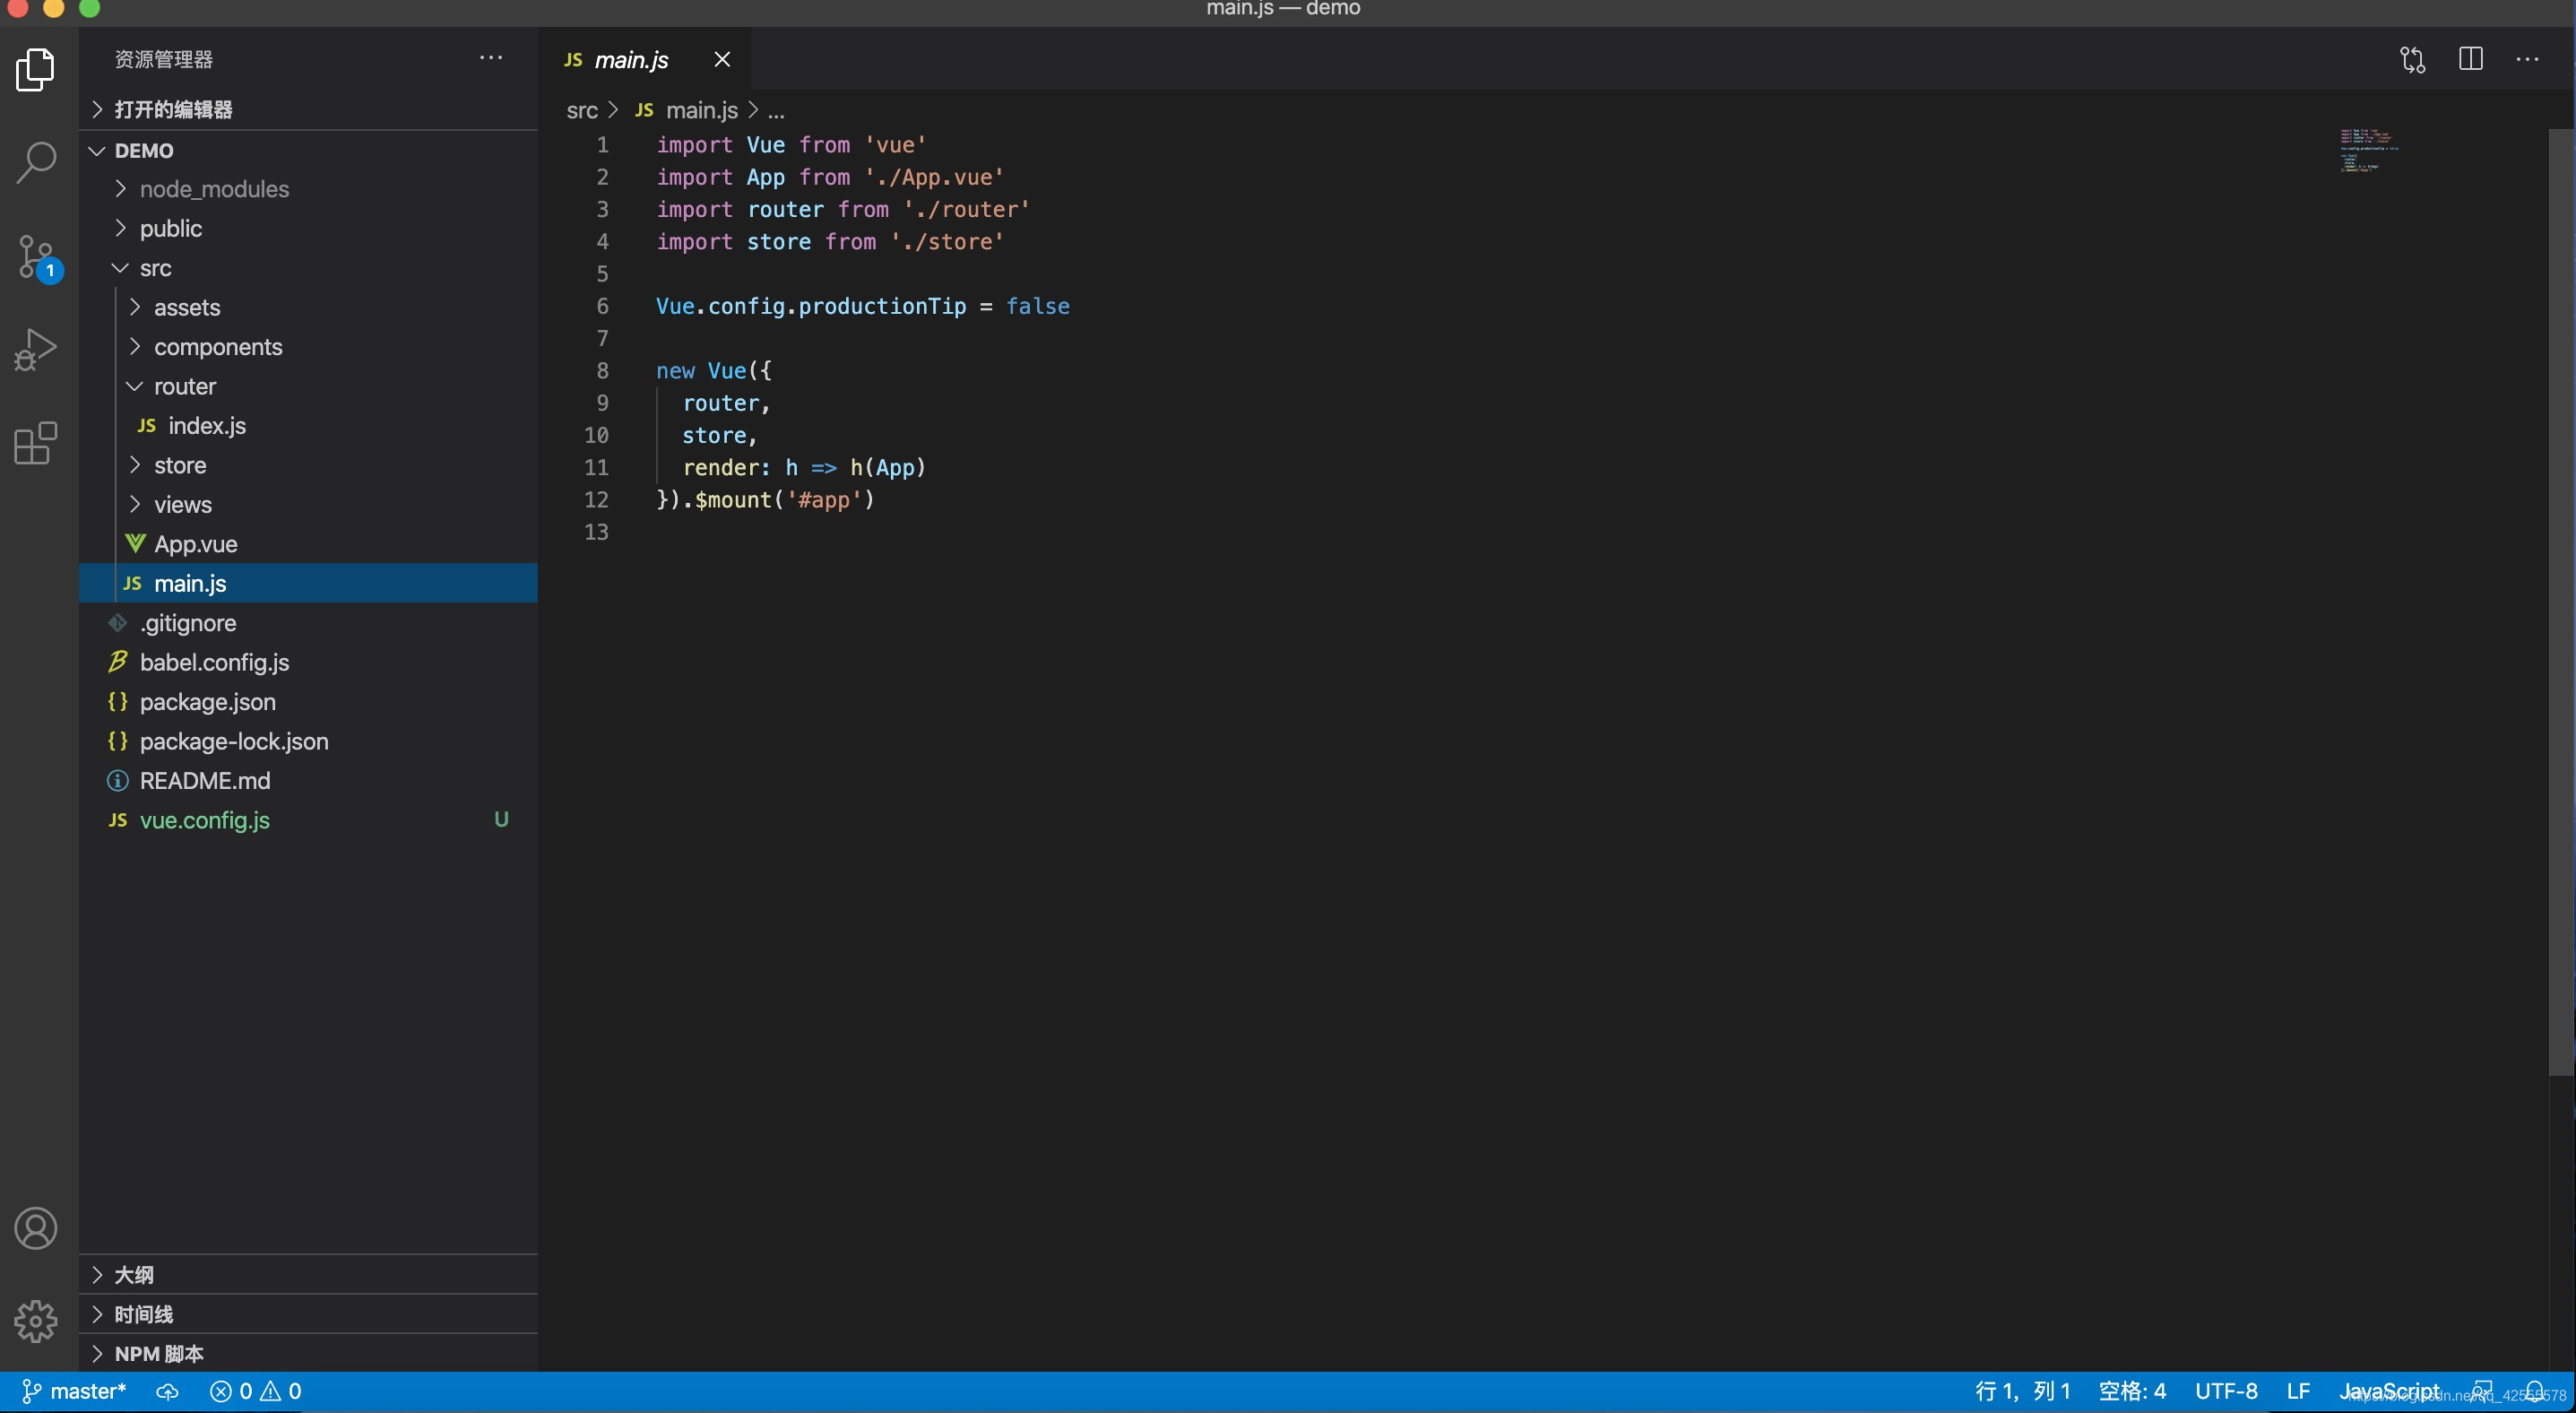Open README.md file
Viewport: 2576px width, 1413px height.
click(308, 780)
